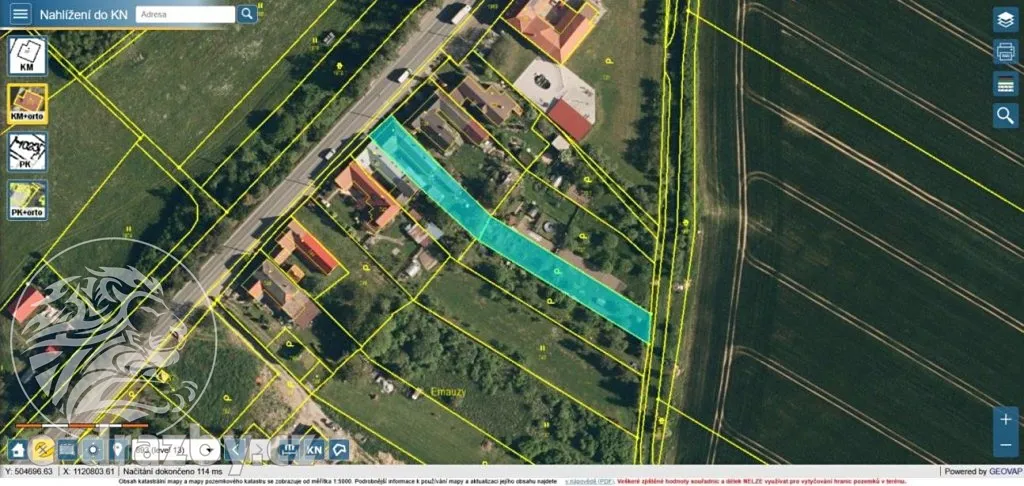The width and height of the screenshot is (1024, 486).
Task: Click the location pin icon in bottom toolbar
Action: tap(117, 449)
